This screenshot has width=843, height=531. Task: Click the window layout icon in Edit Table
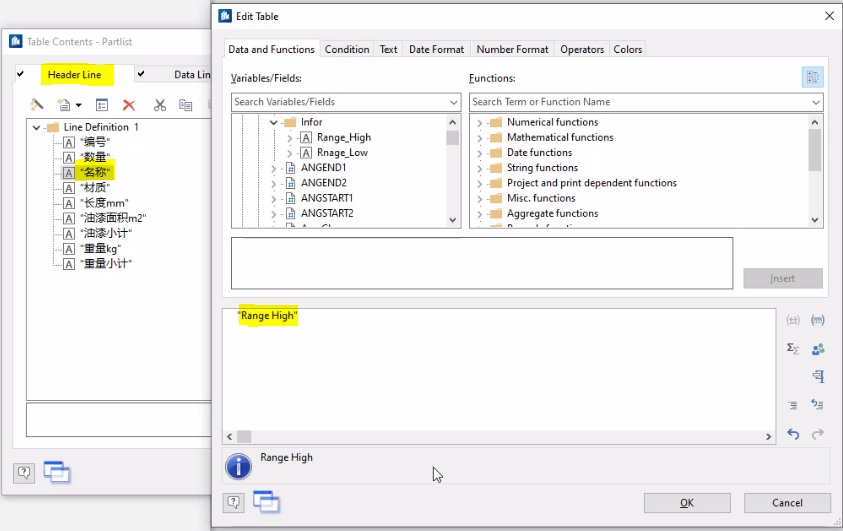[x=267, y=502]
